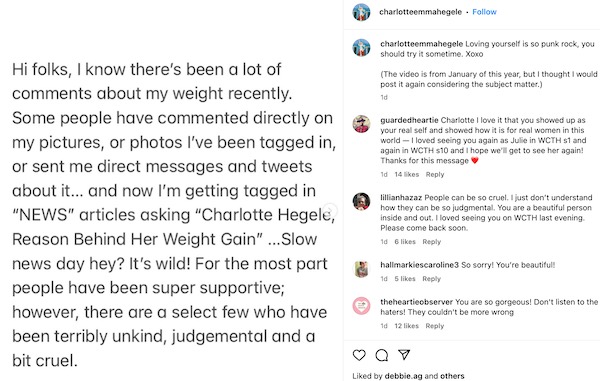Screen dimensions: 600x381
Task: Open the charlotteemmahegele username in header
Action: click(x=421, y=12)
